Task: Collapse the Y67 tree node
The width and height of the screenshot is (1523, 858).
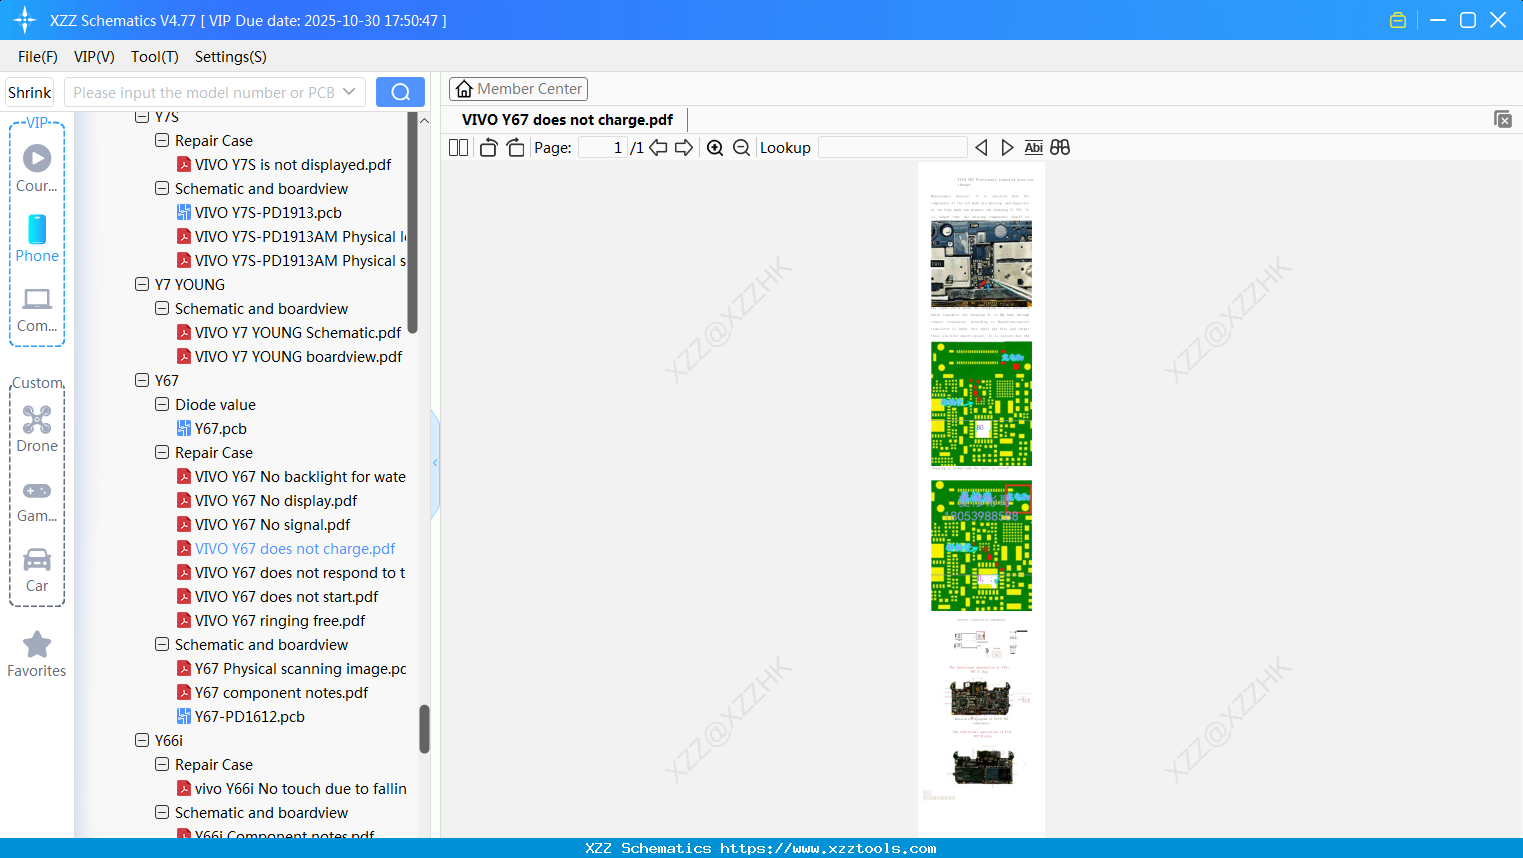Action: click(141, 381)
